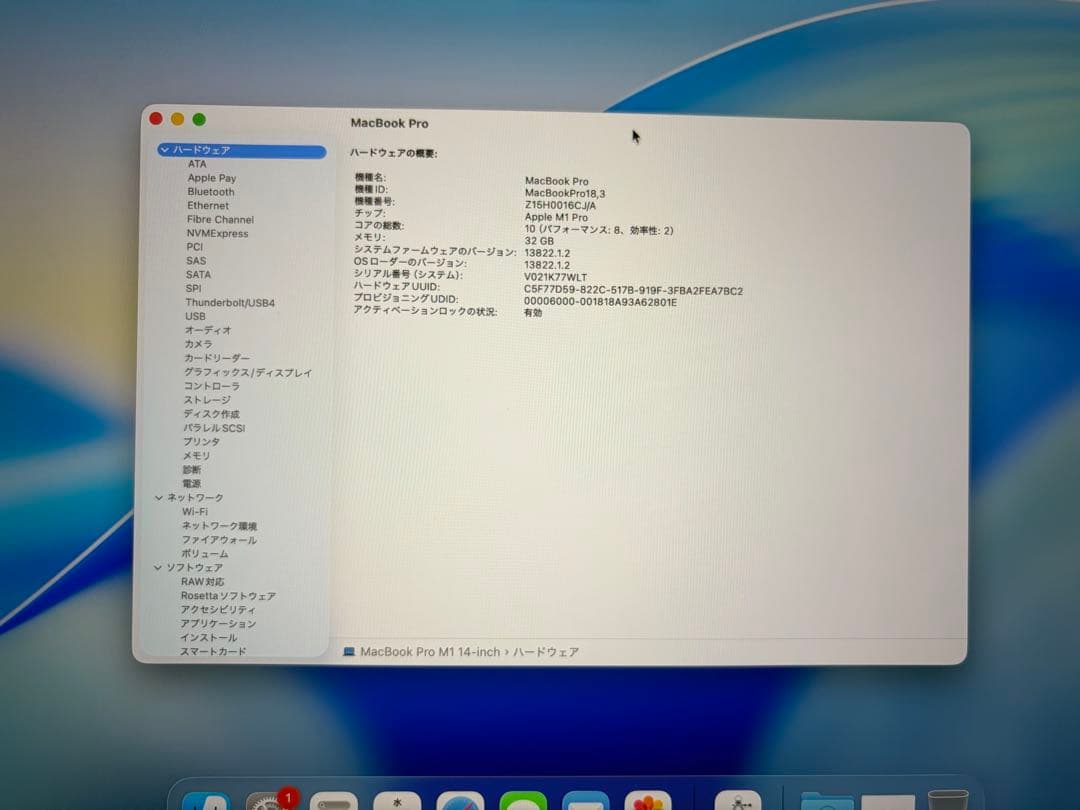Select Apple Pay in the sidebar
This screenshot has height=810, width=1080.
click(211, 178)
